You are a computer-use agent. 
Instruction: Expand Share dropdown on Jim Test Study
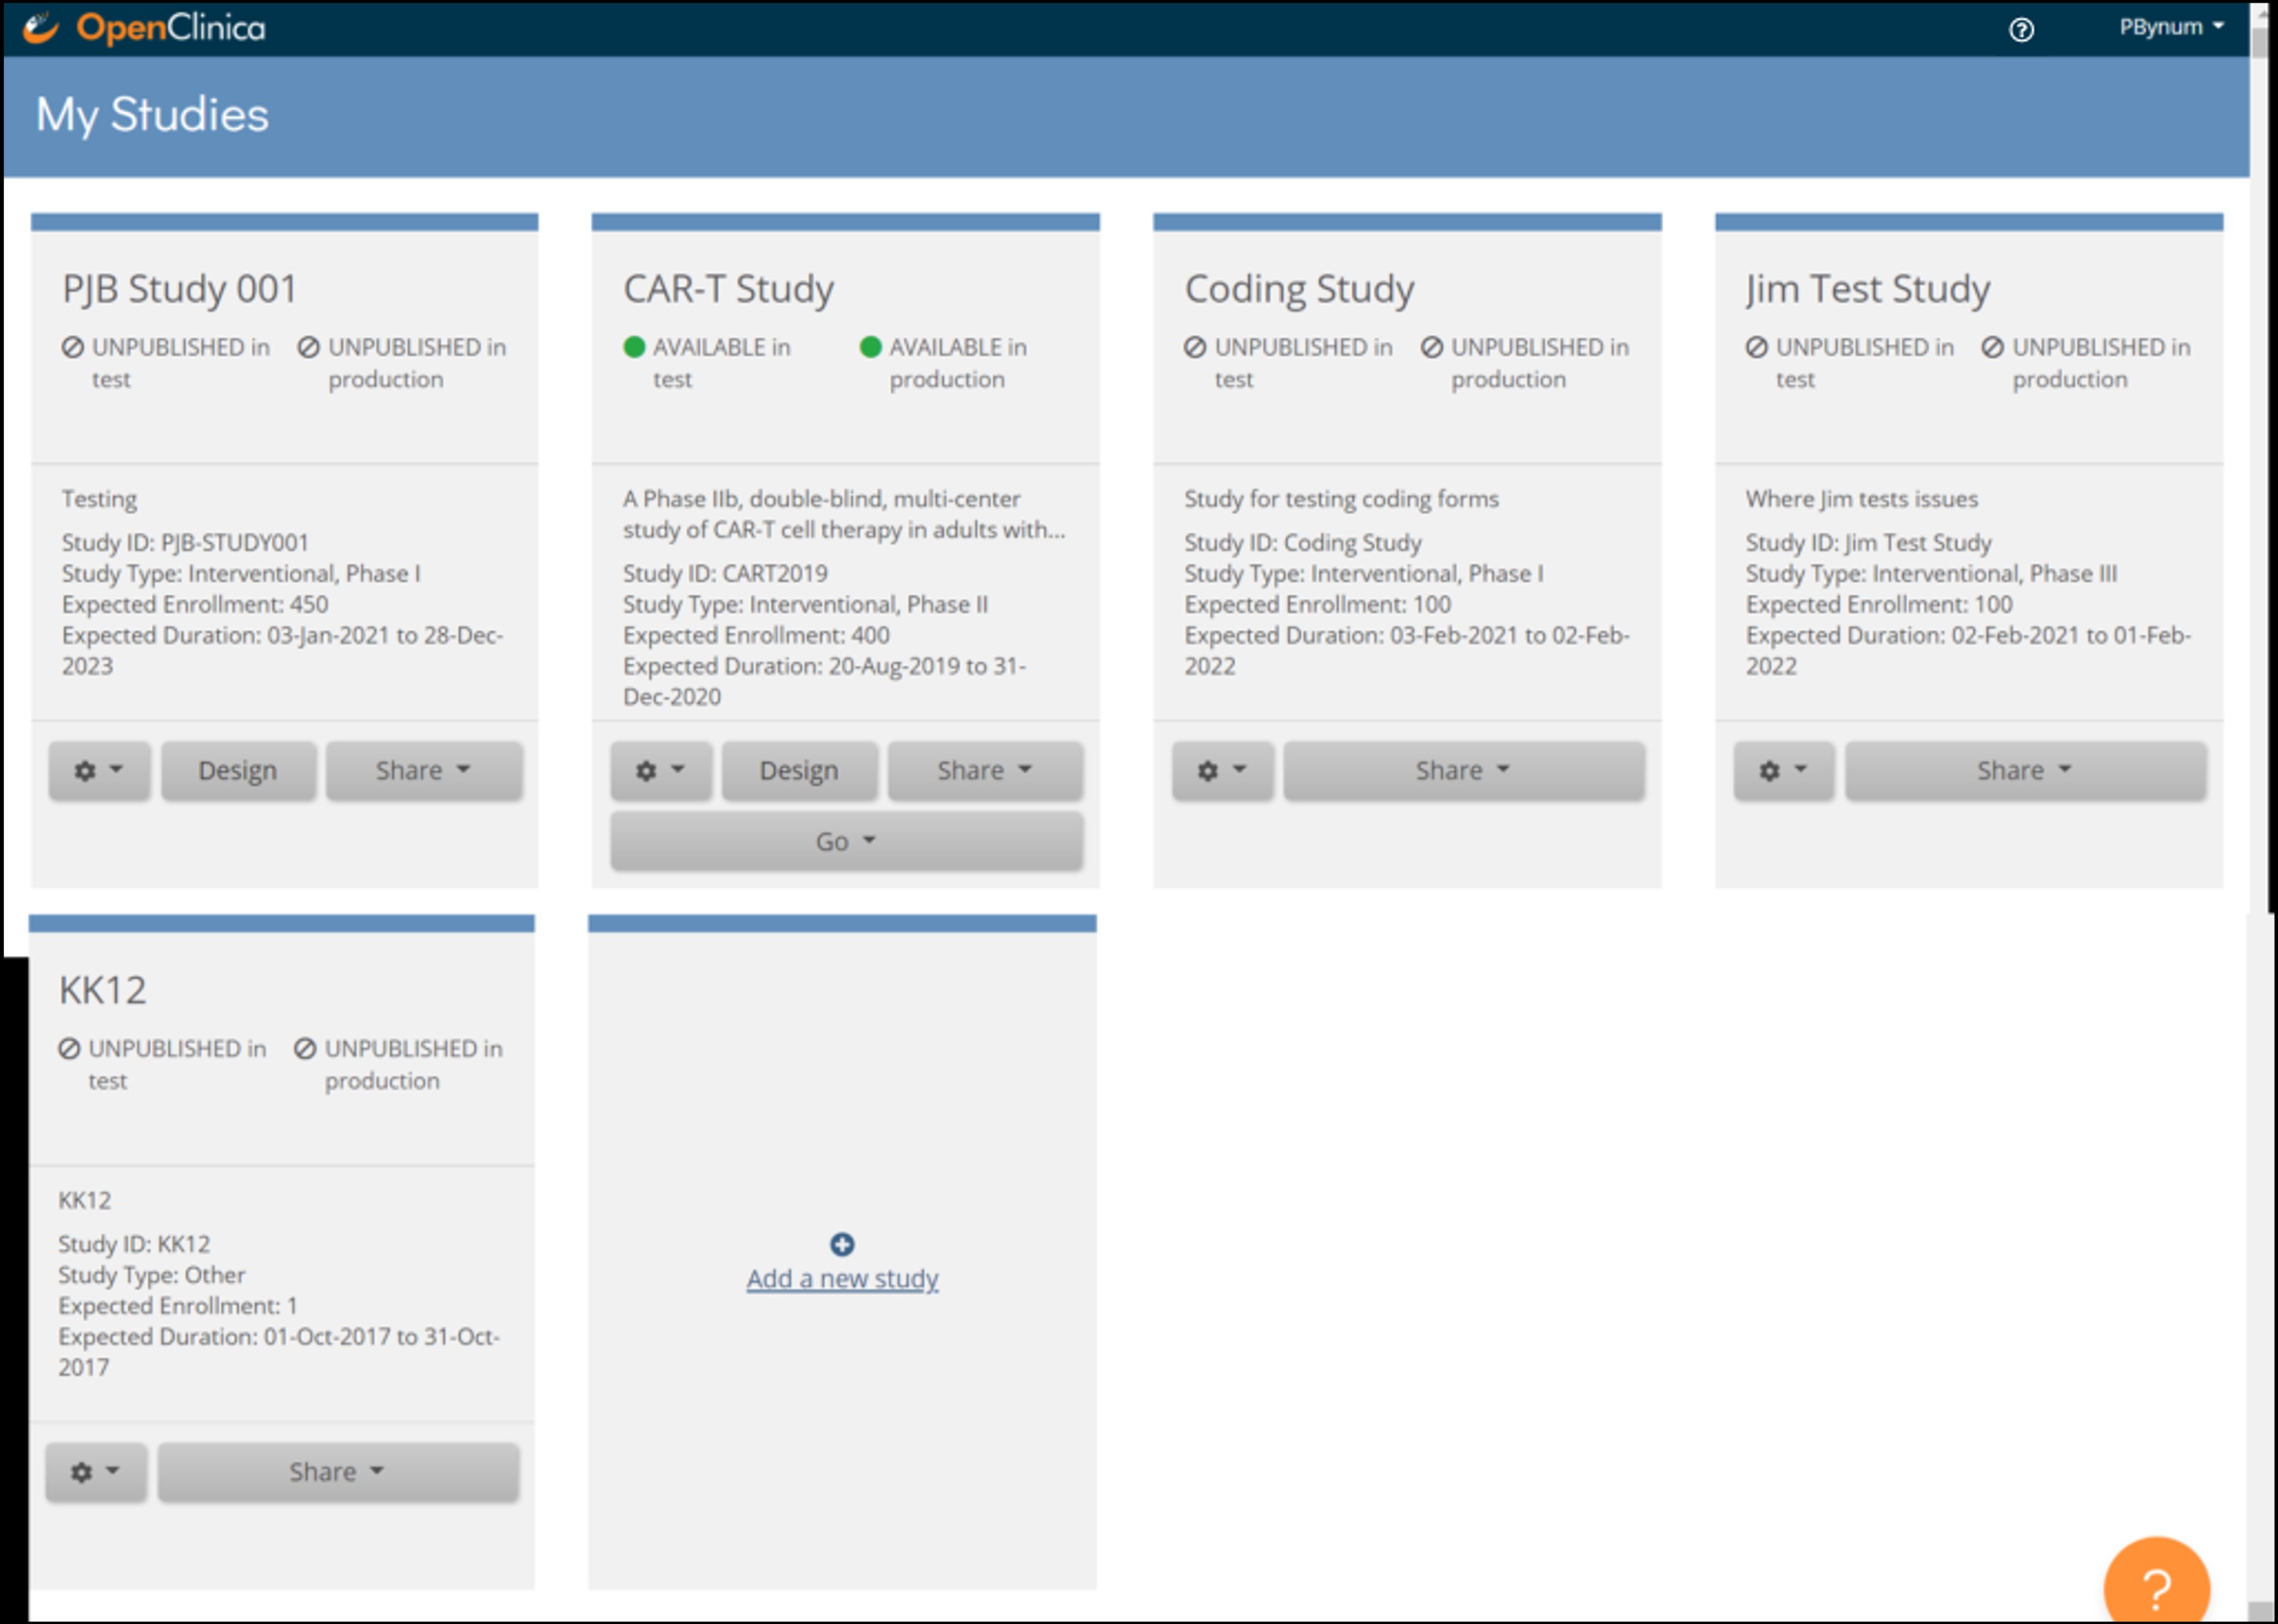point(2025,771)
